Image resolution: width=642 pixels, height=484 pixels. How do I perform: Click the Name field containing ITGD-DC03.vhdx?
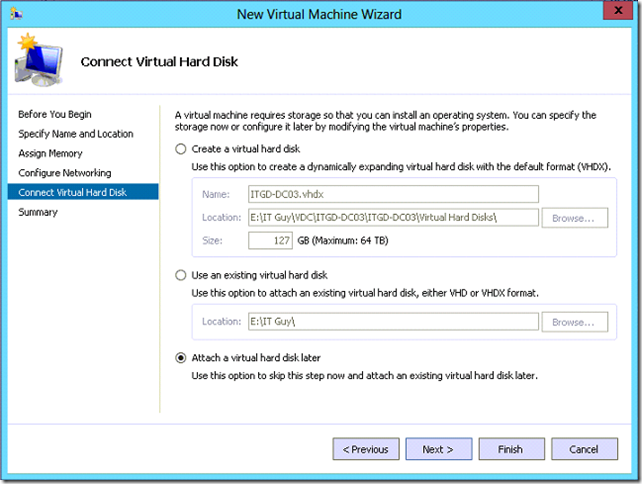click(x=393, y=194)
